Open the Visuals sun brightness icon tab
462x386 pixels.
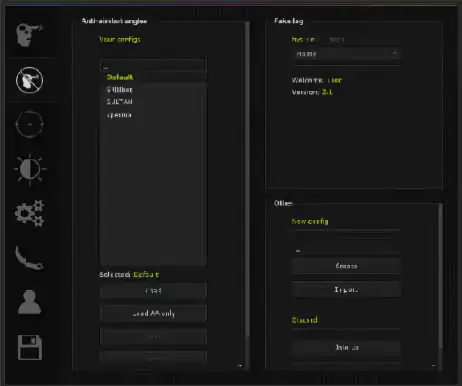pyautogui.click(x=30, y=169)
